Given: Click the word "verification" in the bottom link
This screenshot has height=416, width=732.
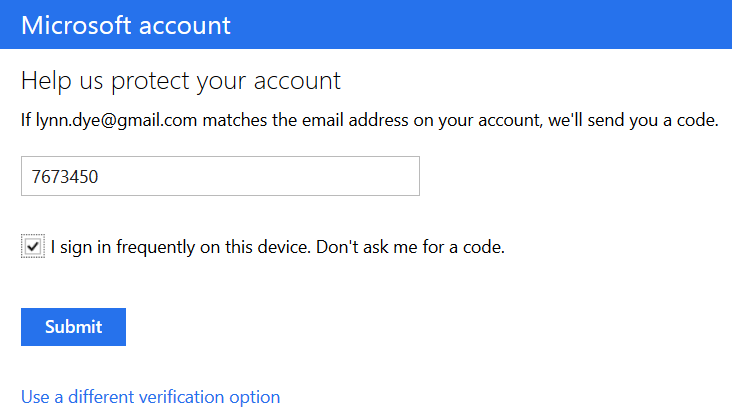Looking at the screenshot, I should [178, 397].
